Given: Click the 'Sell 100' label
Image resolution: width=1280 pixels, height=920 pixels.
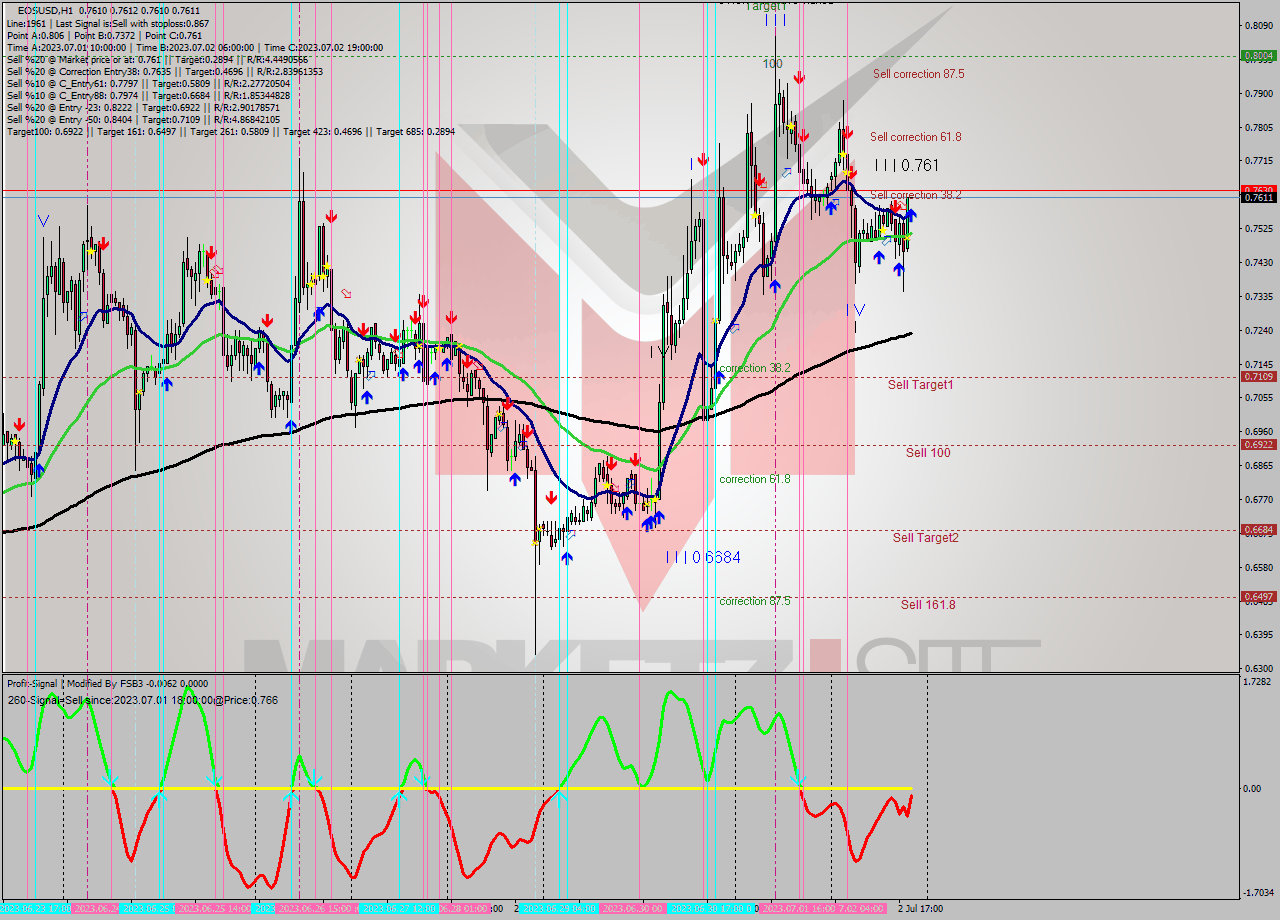Looking at the screenshot, I should click(928, 453).
